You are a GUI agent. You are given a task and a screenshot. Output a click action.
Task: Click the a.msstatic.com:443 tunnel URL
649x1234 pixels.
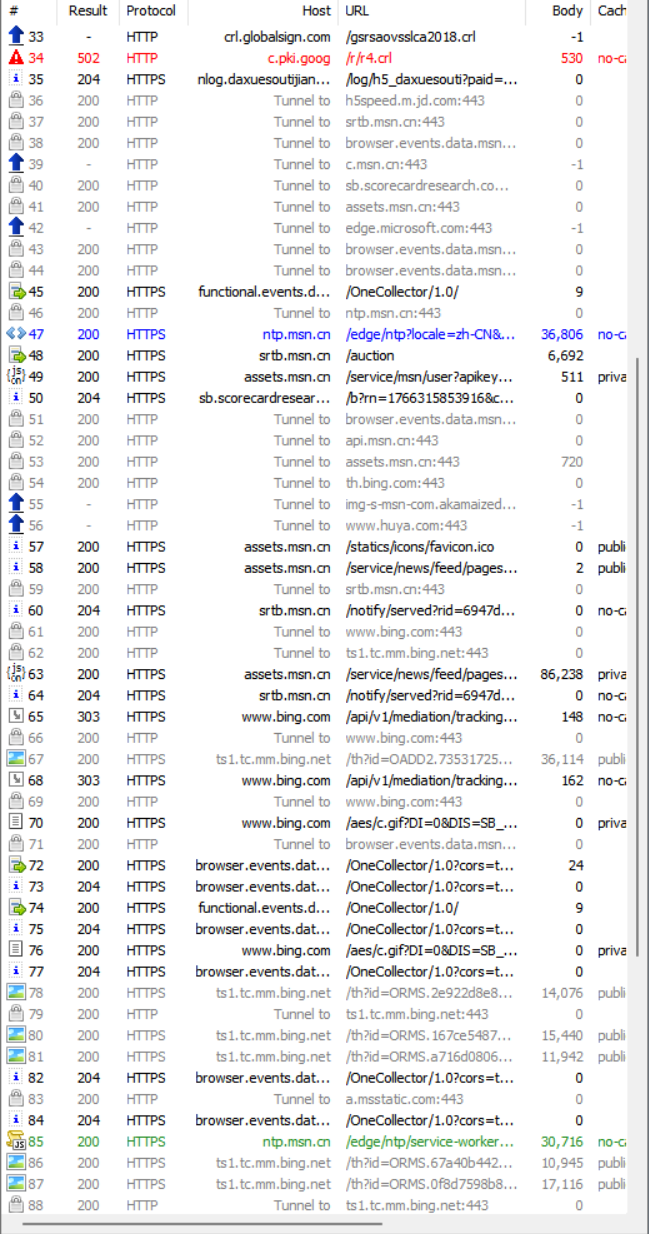coord(404,1099)
